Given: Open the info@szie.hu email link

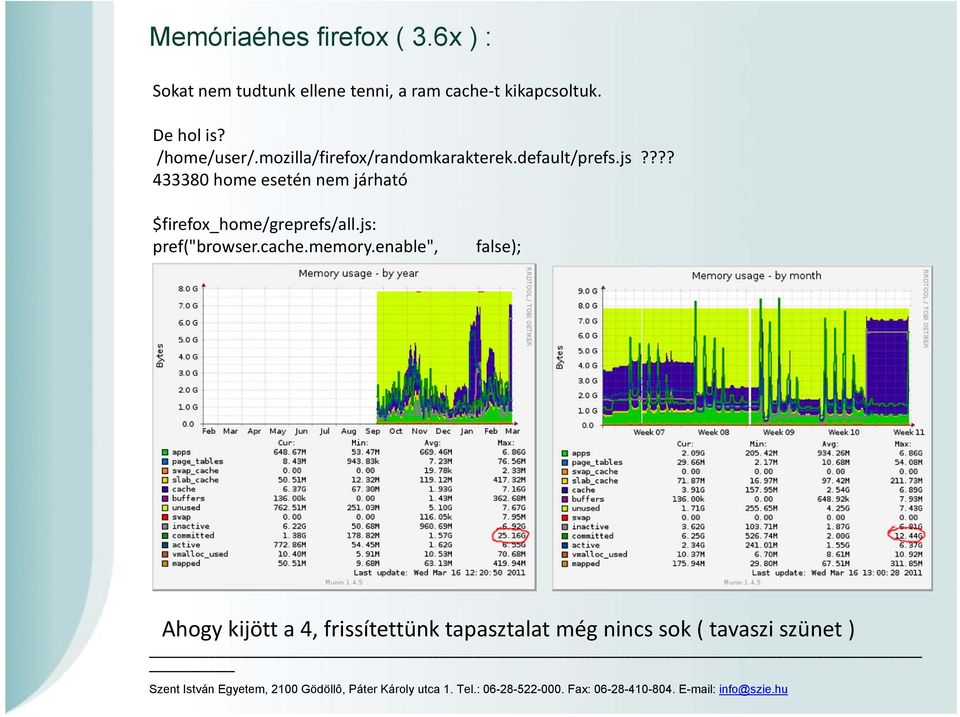Looking at the screenshot, I should tap(753, 689).
